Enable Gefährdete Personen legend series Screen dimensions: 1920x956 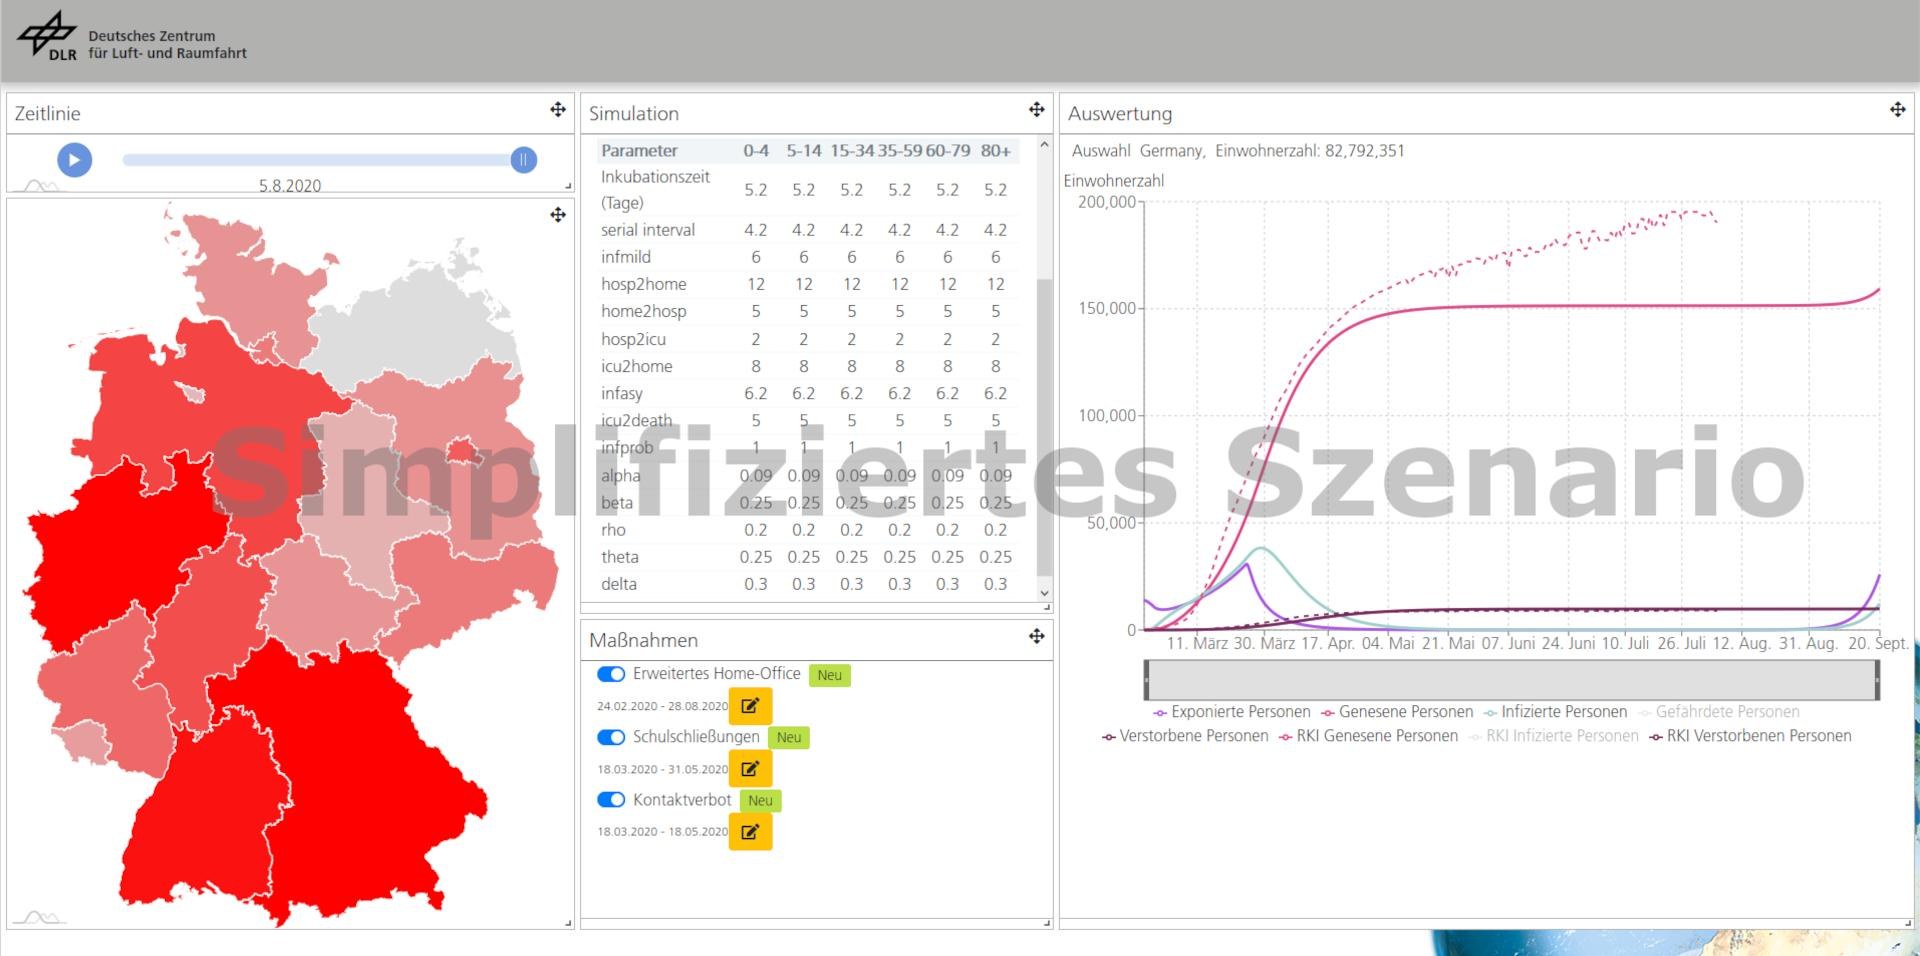click(1719, 712)
